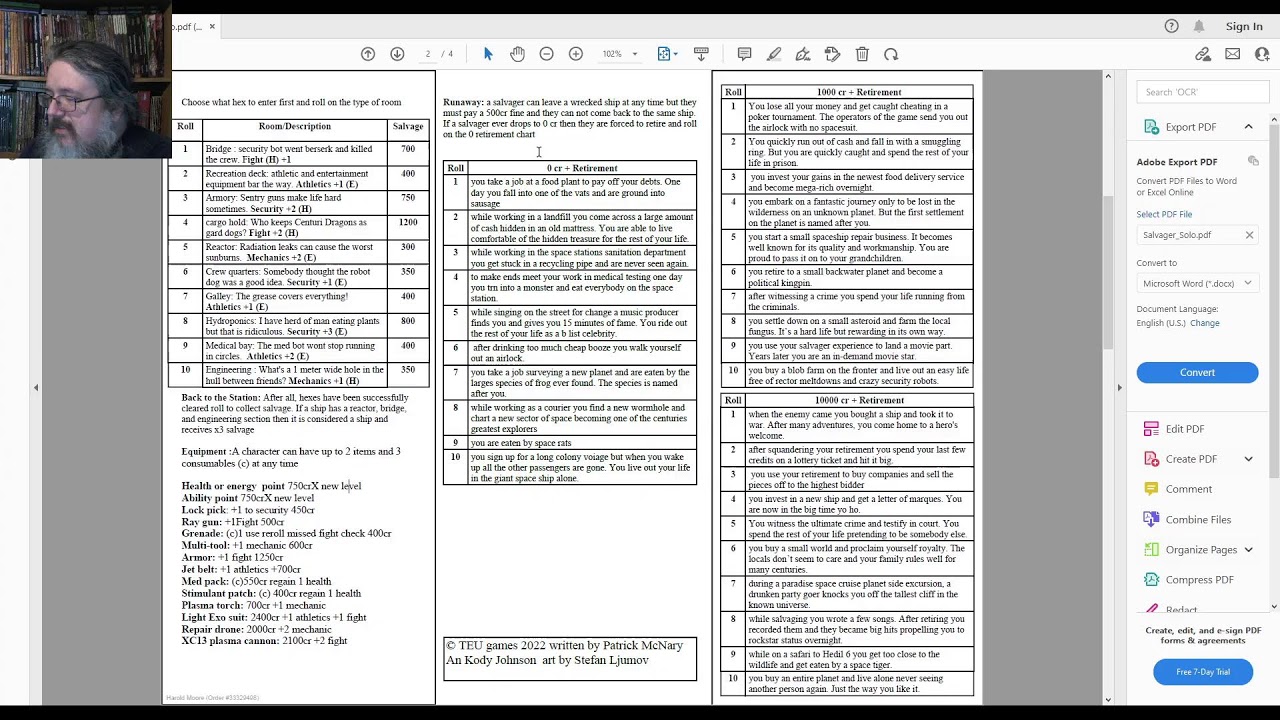Rotate the page with the rotate icon
The width and height of the screenshot is (1280, 720).
coord(891,54)
